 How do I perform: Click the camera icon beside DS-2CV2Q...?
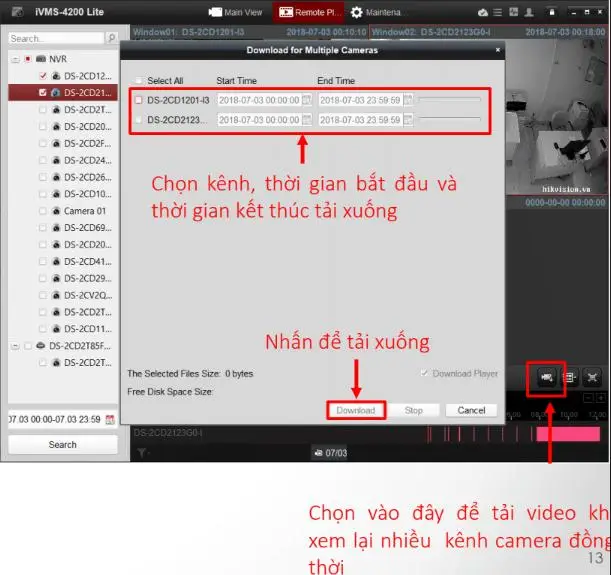tap(56, 295)
